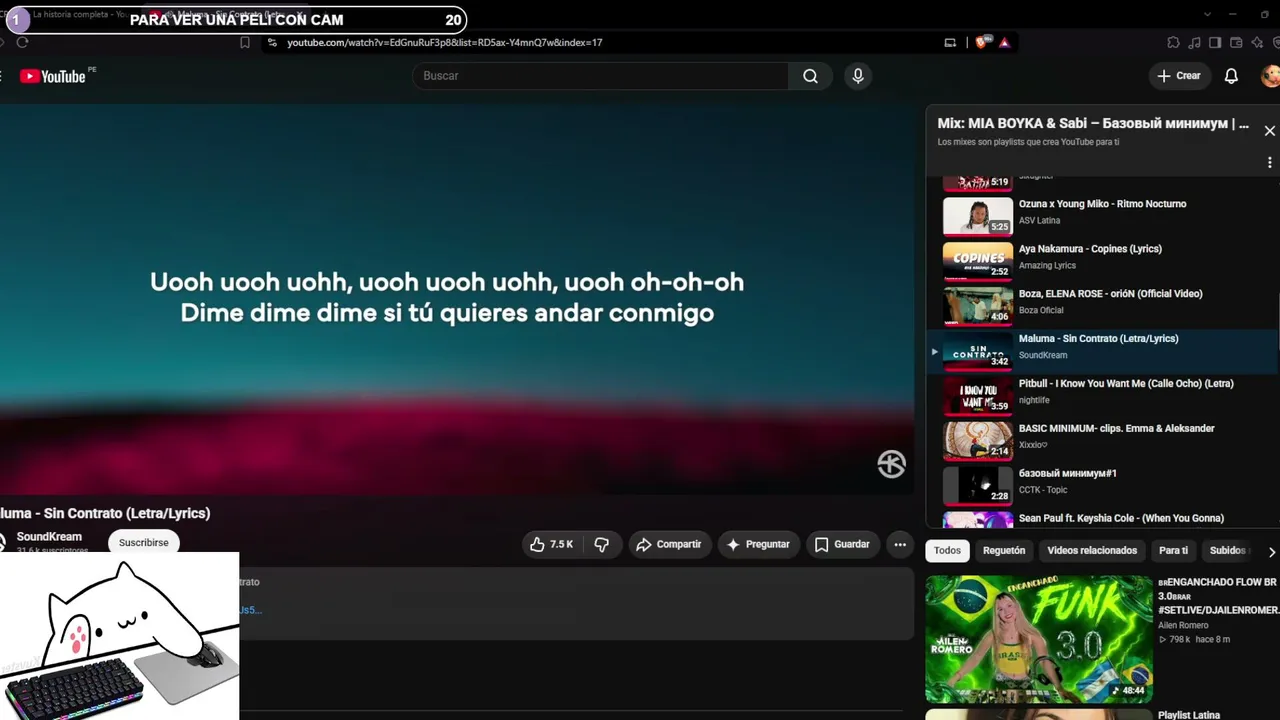Click the Compartir share button
The width and height of the screenshot is (1280, 720).
(669, 544)
